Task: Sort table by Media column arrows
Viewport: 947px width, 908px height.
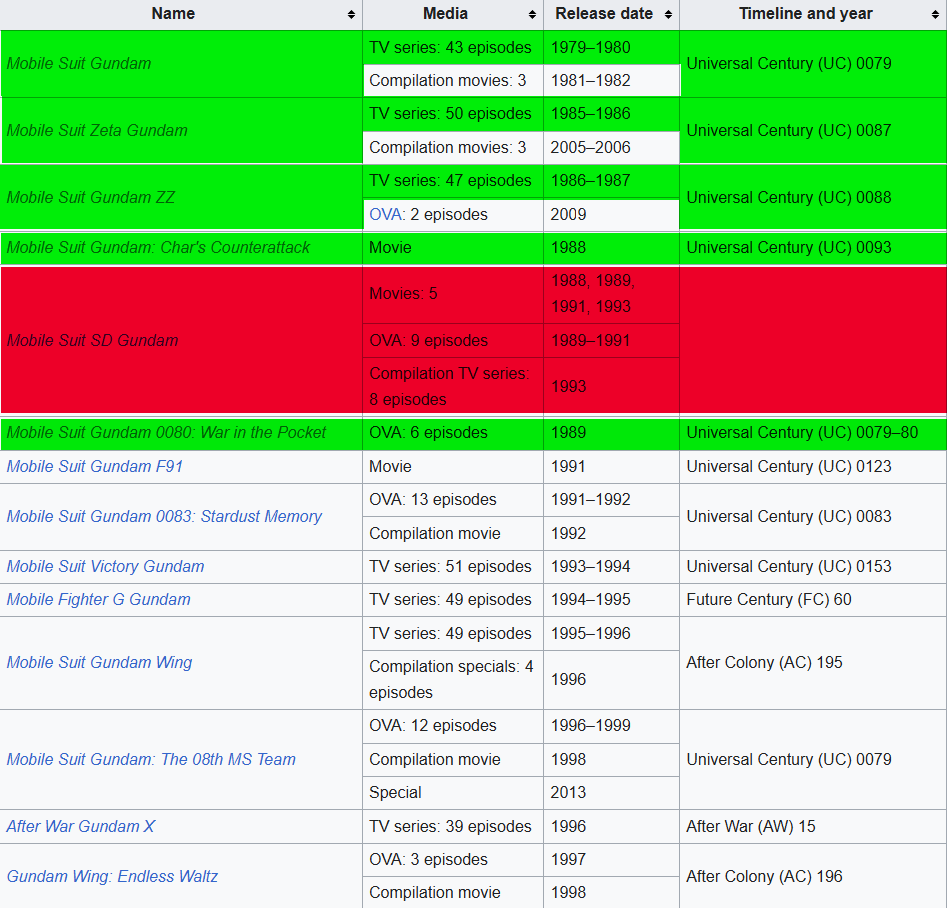Action: click(532, 14)
